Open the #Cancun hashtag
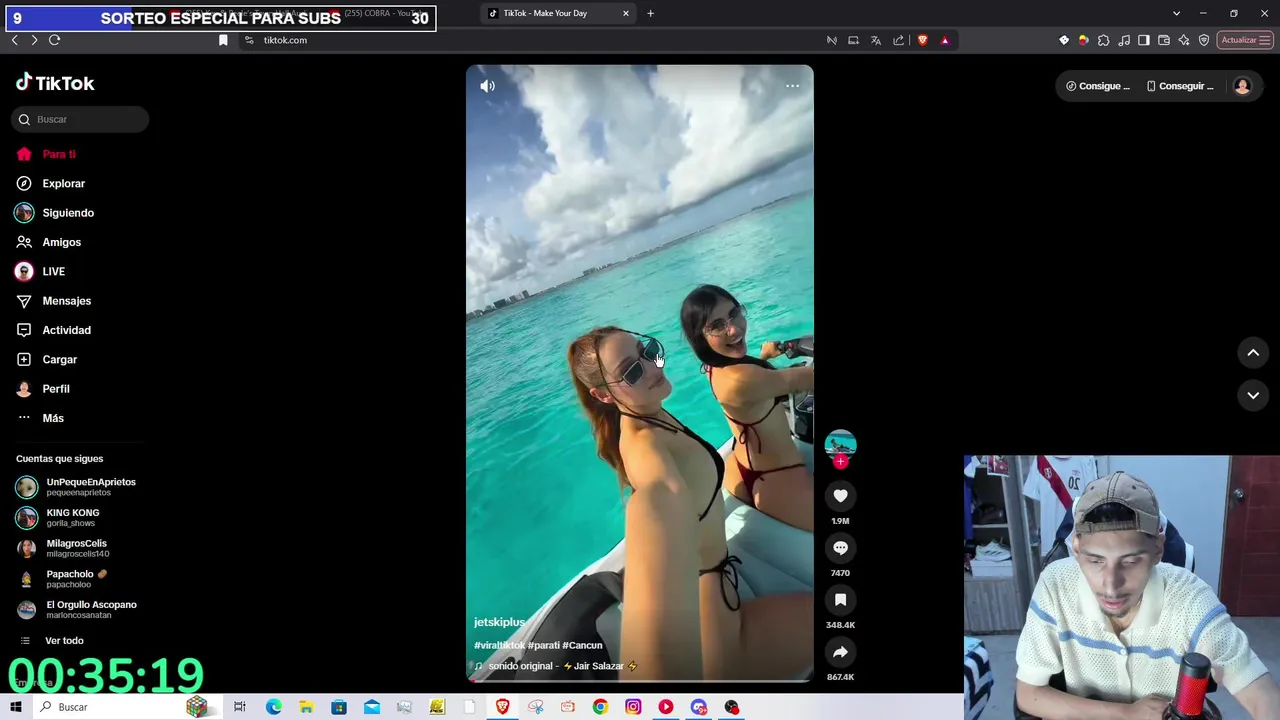 click(582, 645)
